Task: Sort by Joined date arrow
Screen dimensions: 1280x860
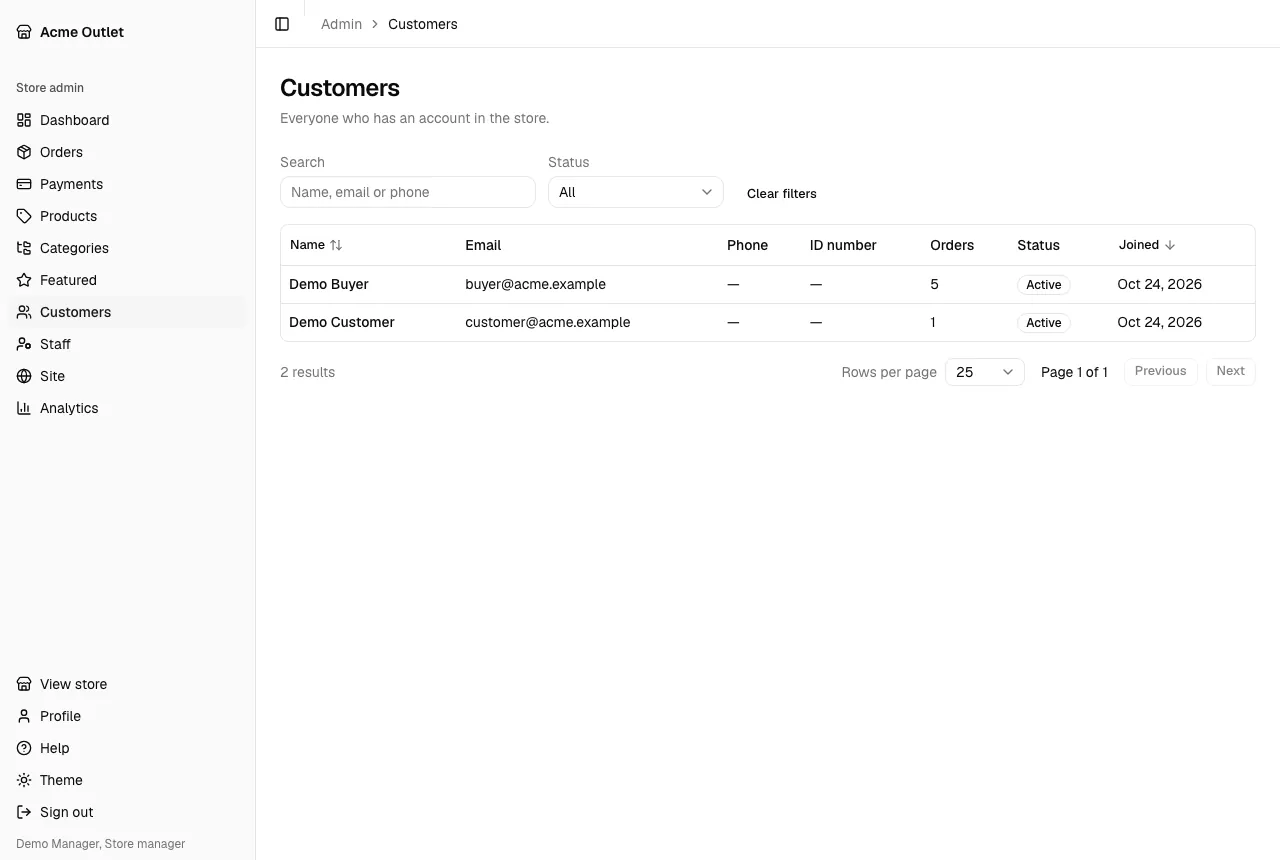Action: [x=1170, y=245]
